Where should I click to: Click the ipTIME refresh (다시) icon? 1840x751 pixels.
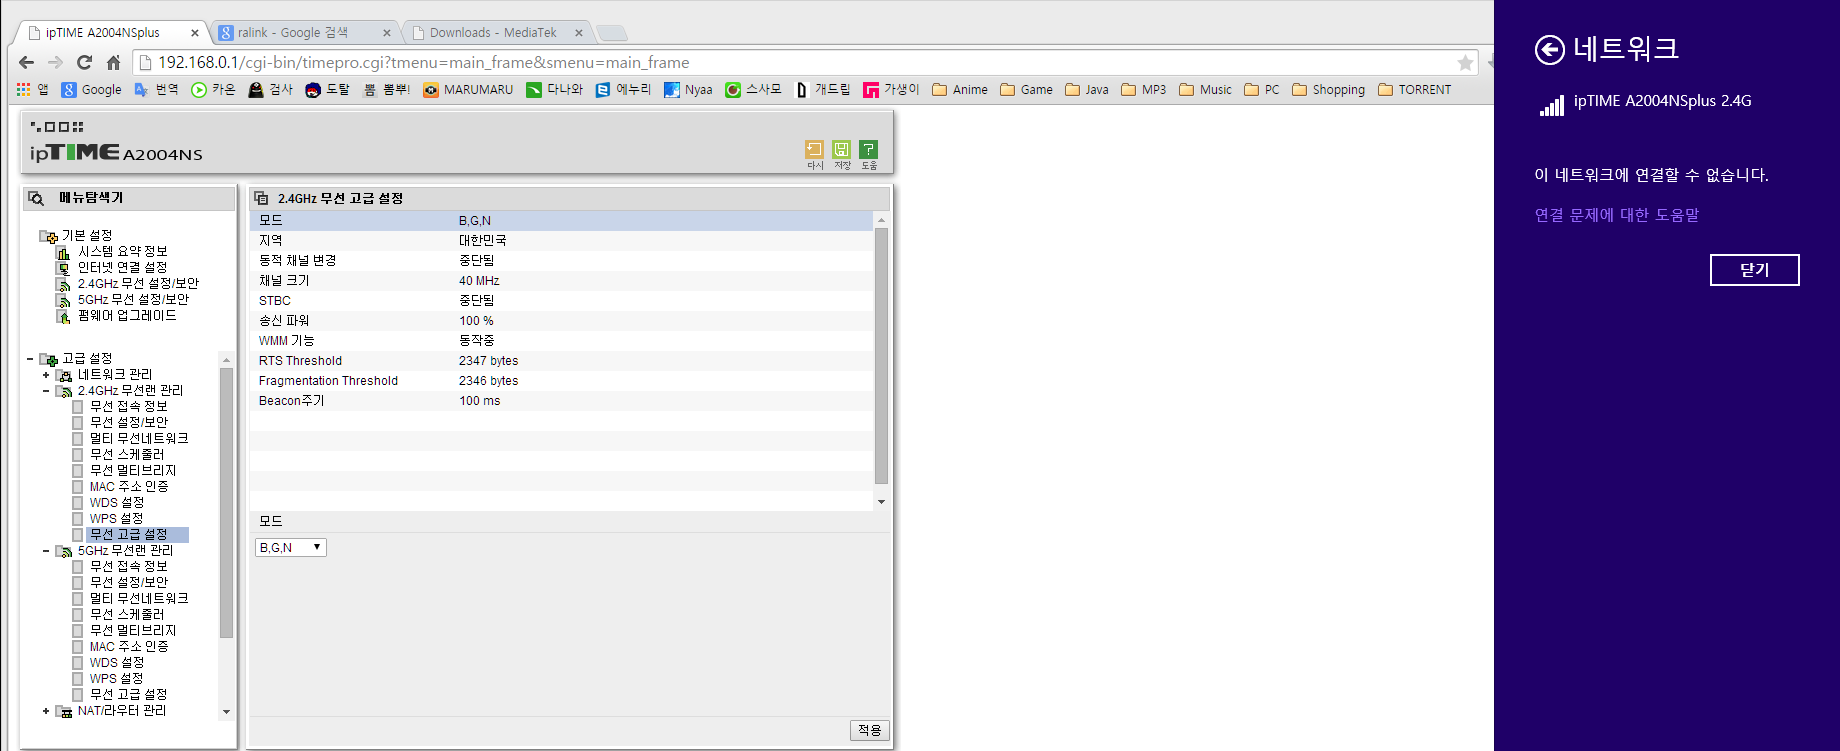pyautogui.click(x=814, y=150)
